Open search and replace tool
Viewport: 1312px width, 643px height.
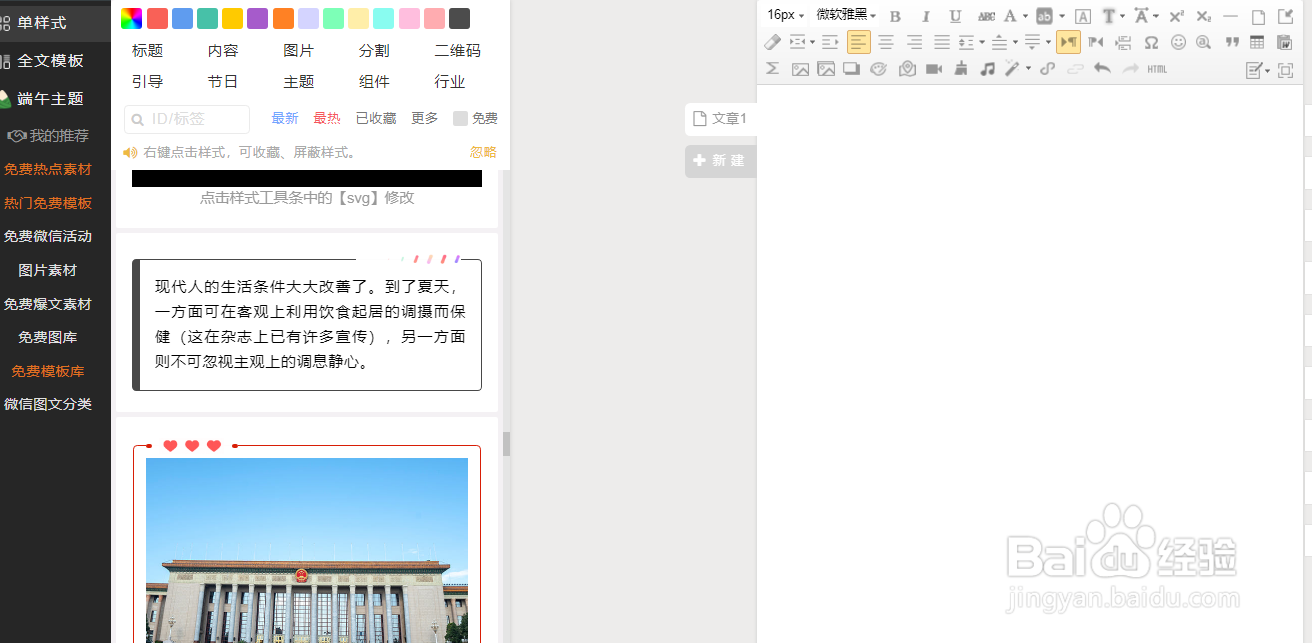[1204, 42]
